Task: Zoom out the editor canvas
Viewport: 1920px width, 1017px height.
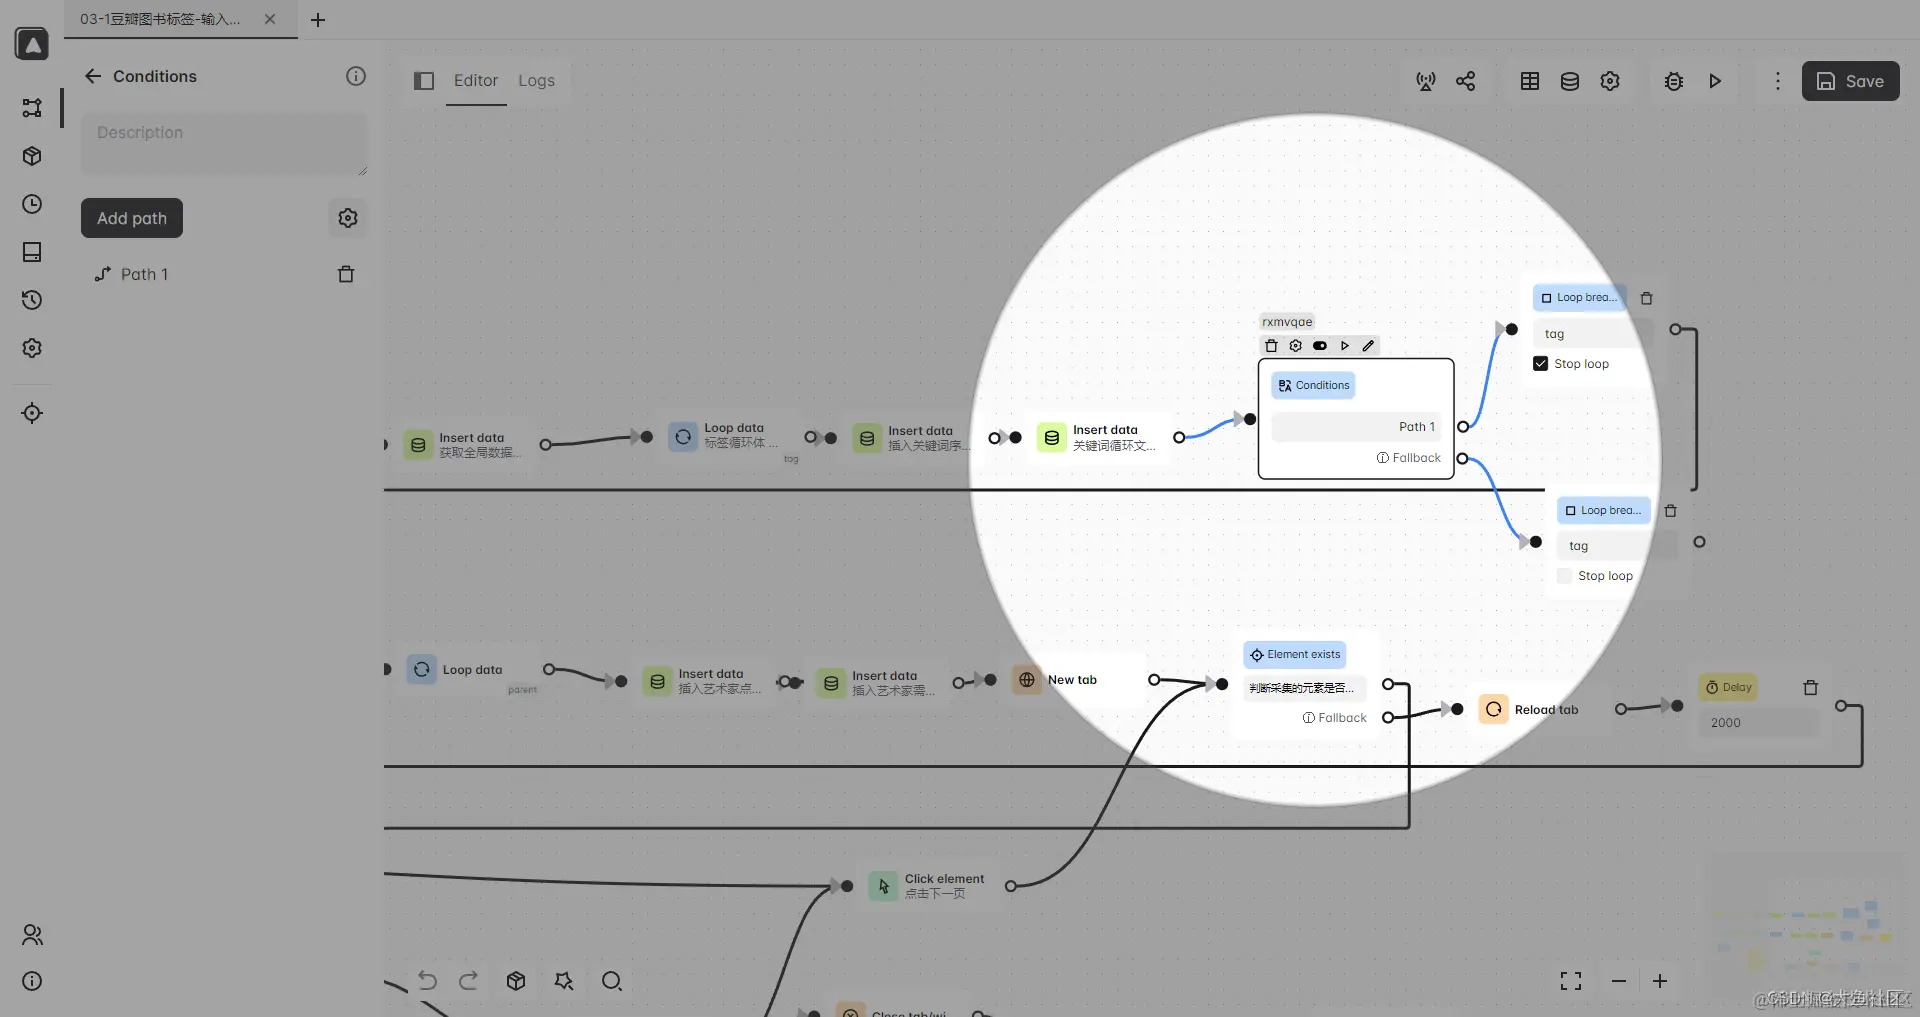Action: coord(1619,981)
